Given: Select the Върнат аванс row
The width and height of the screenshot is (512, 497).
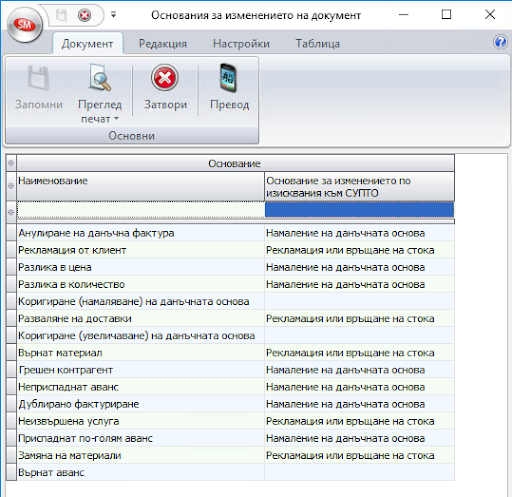Looking at the screenshot, I should (x=230, y=472).
